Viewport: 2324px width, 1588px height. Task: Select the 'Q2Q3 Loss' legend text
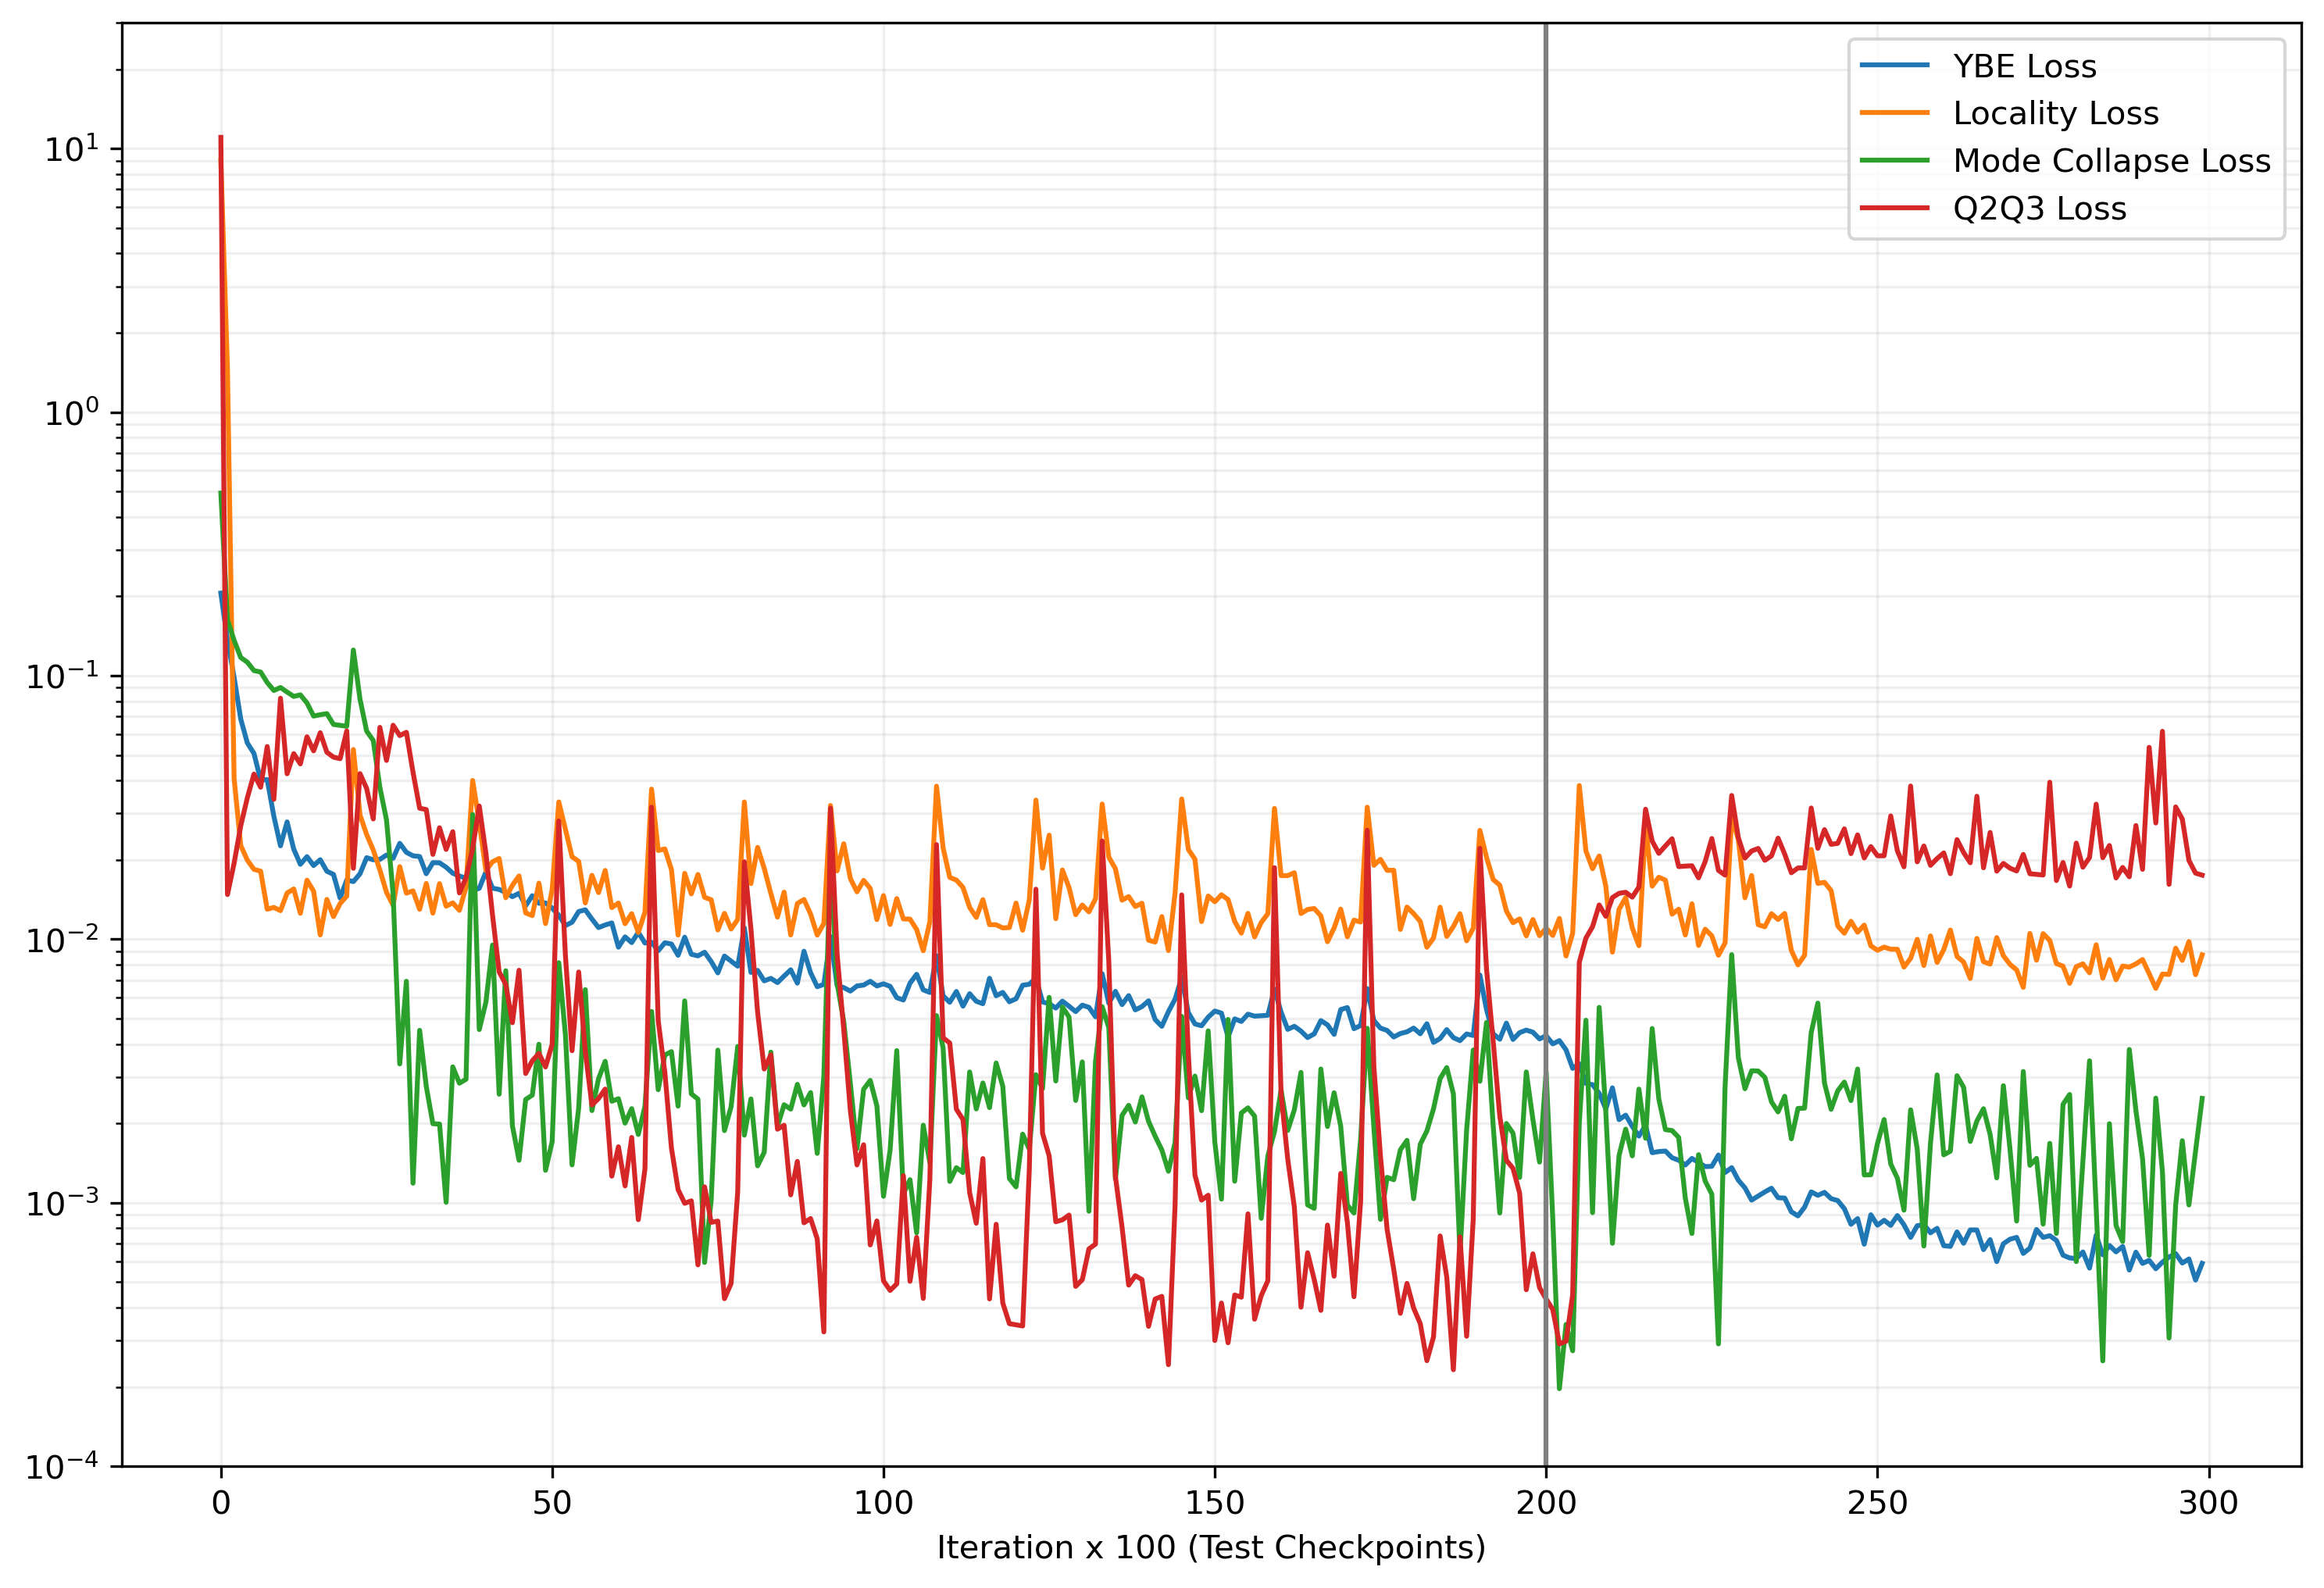2039,208
